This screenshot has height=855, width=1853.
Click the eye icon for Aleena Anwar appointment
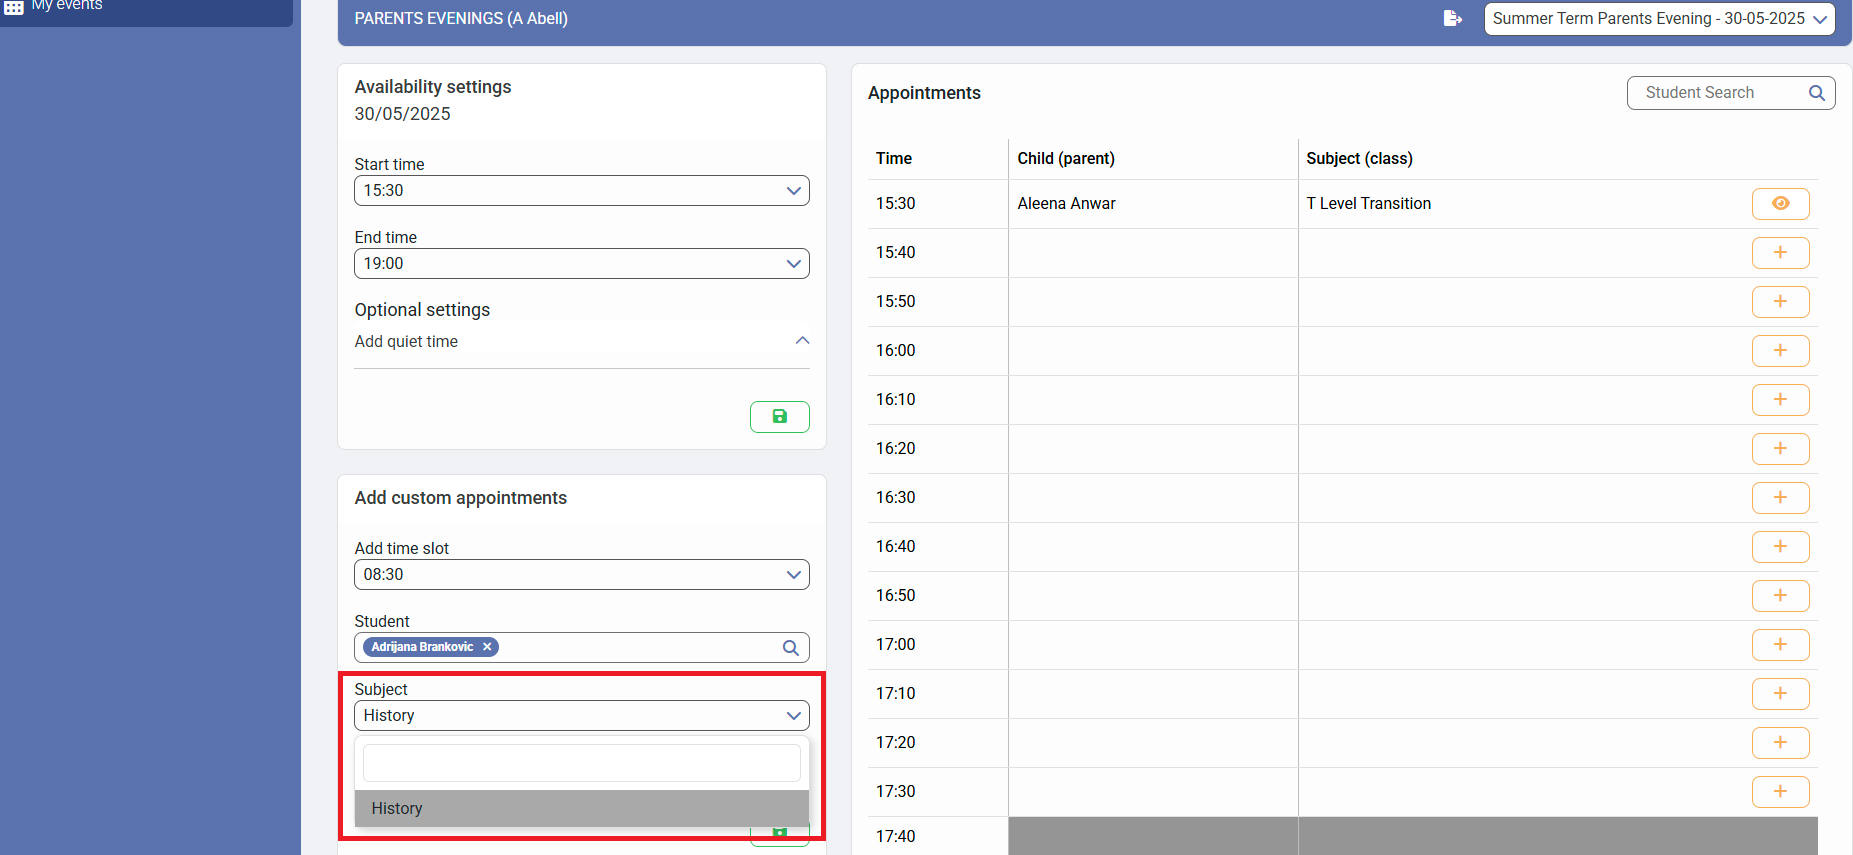coord(1780,204)
